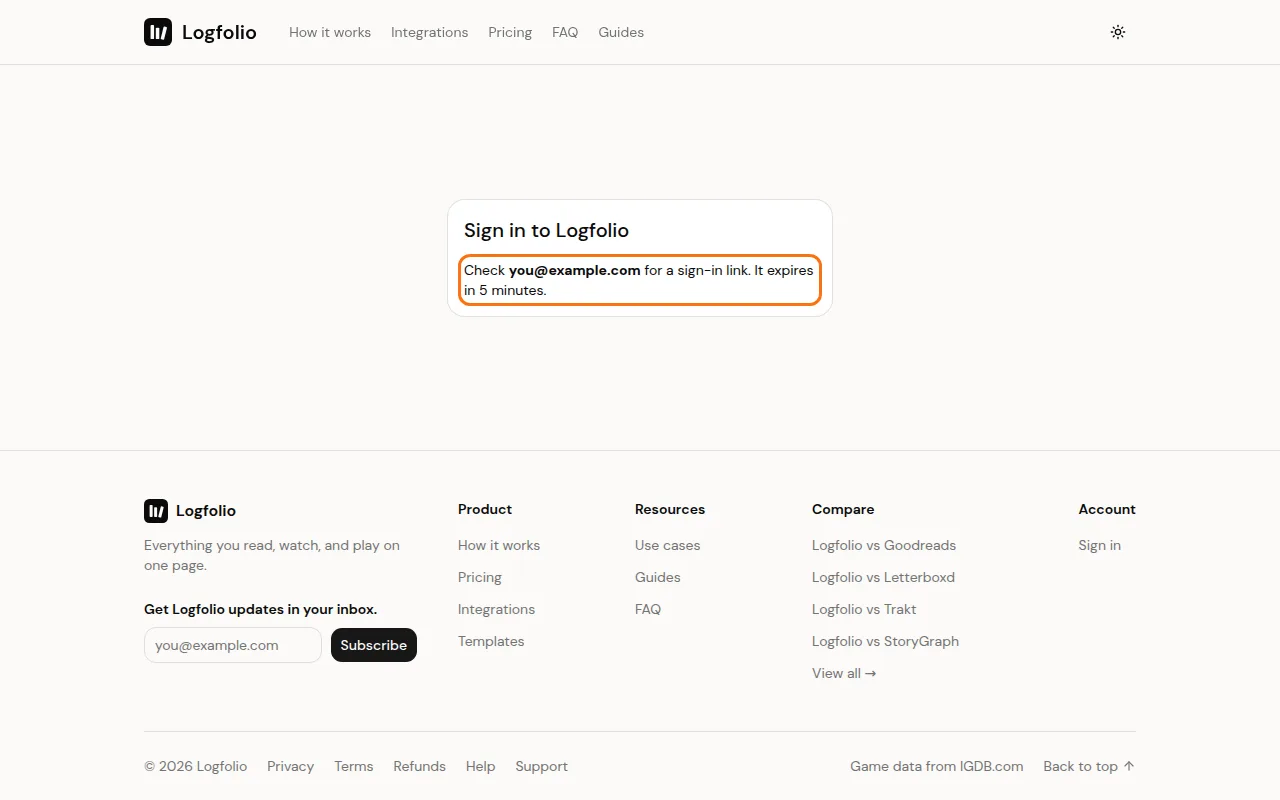The image size is (1280, 800).
Task: Click the you@example.com bold text in message
Action: click(x=575, y=270)
